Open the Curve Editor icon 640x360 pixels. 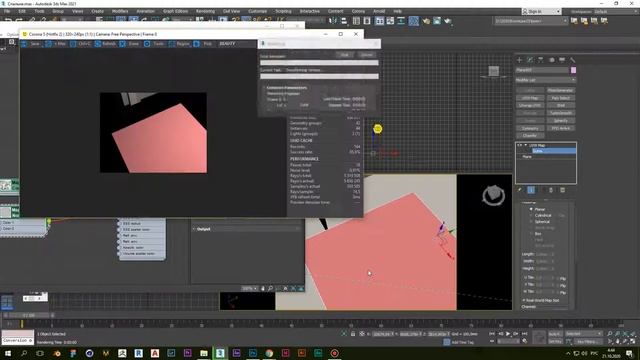tap(390, 21)
